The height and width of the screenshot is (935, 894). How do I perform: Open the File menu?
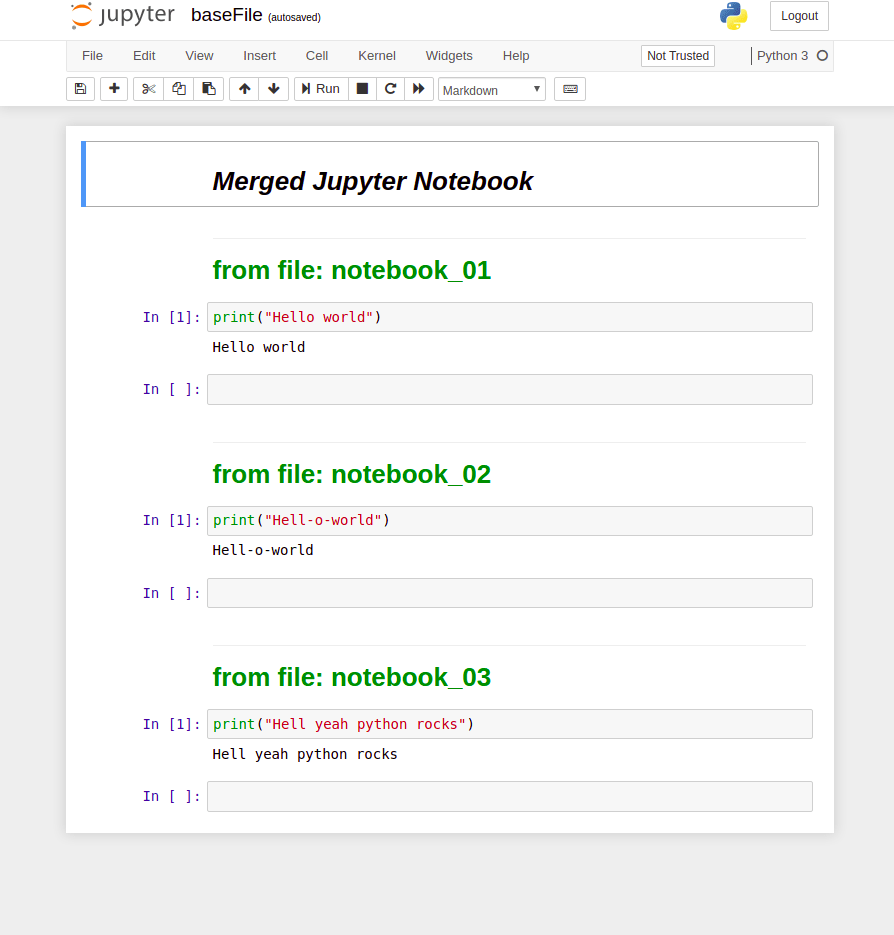pos(92,56)
